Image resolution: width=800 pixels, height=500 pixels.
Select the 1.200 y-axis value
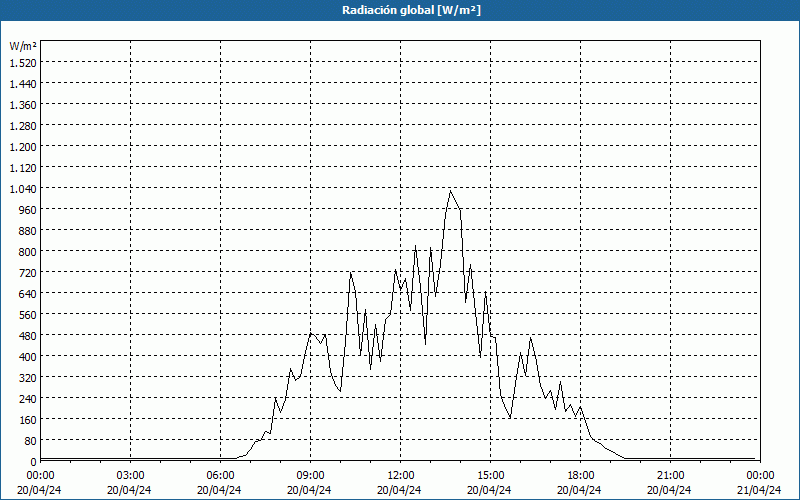pos(23,146)
